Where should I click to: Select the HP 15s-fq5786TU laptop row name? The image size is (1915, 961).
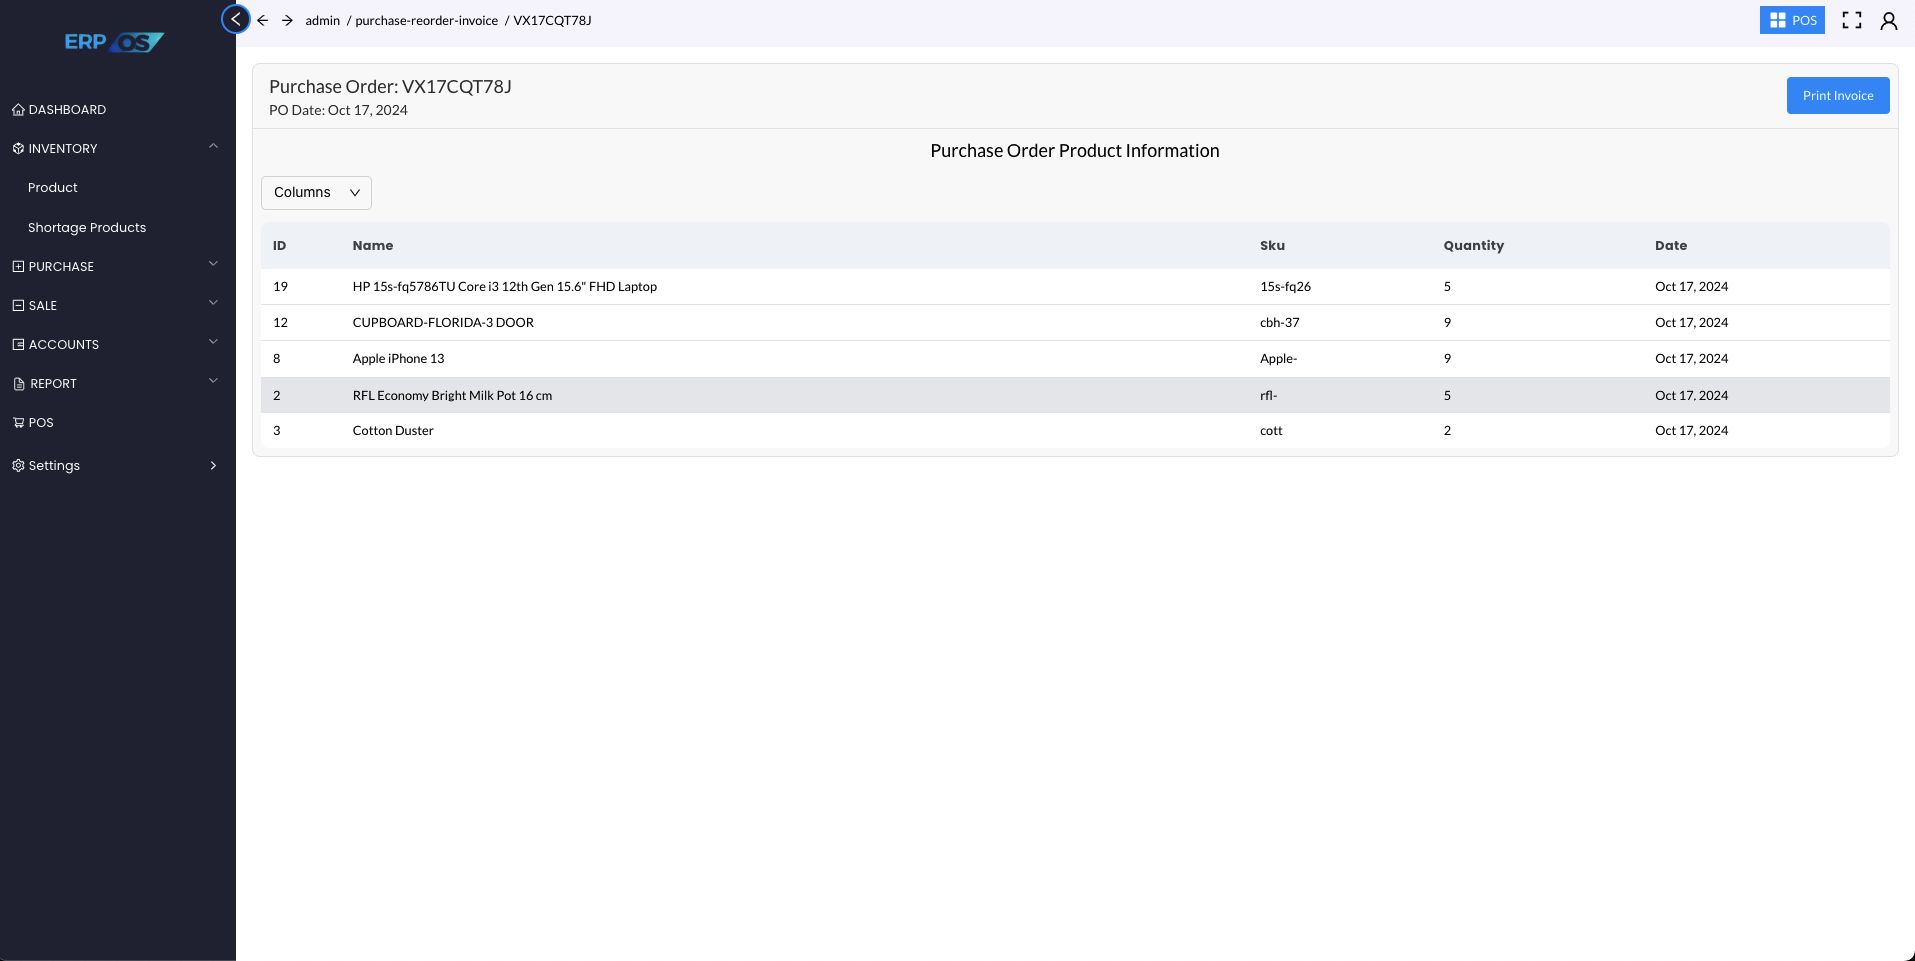coord(505,287)
